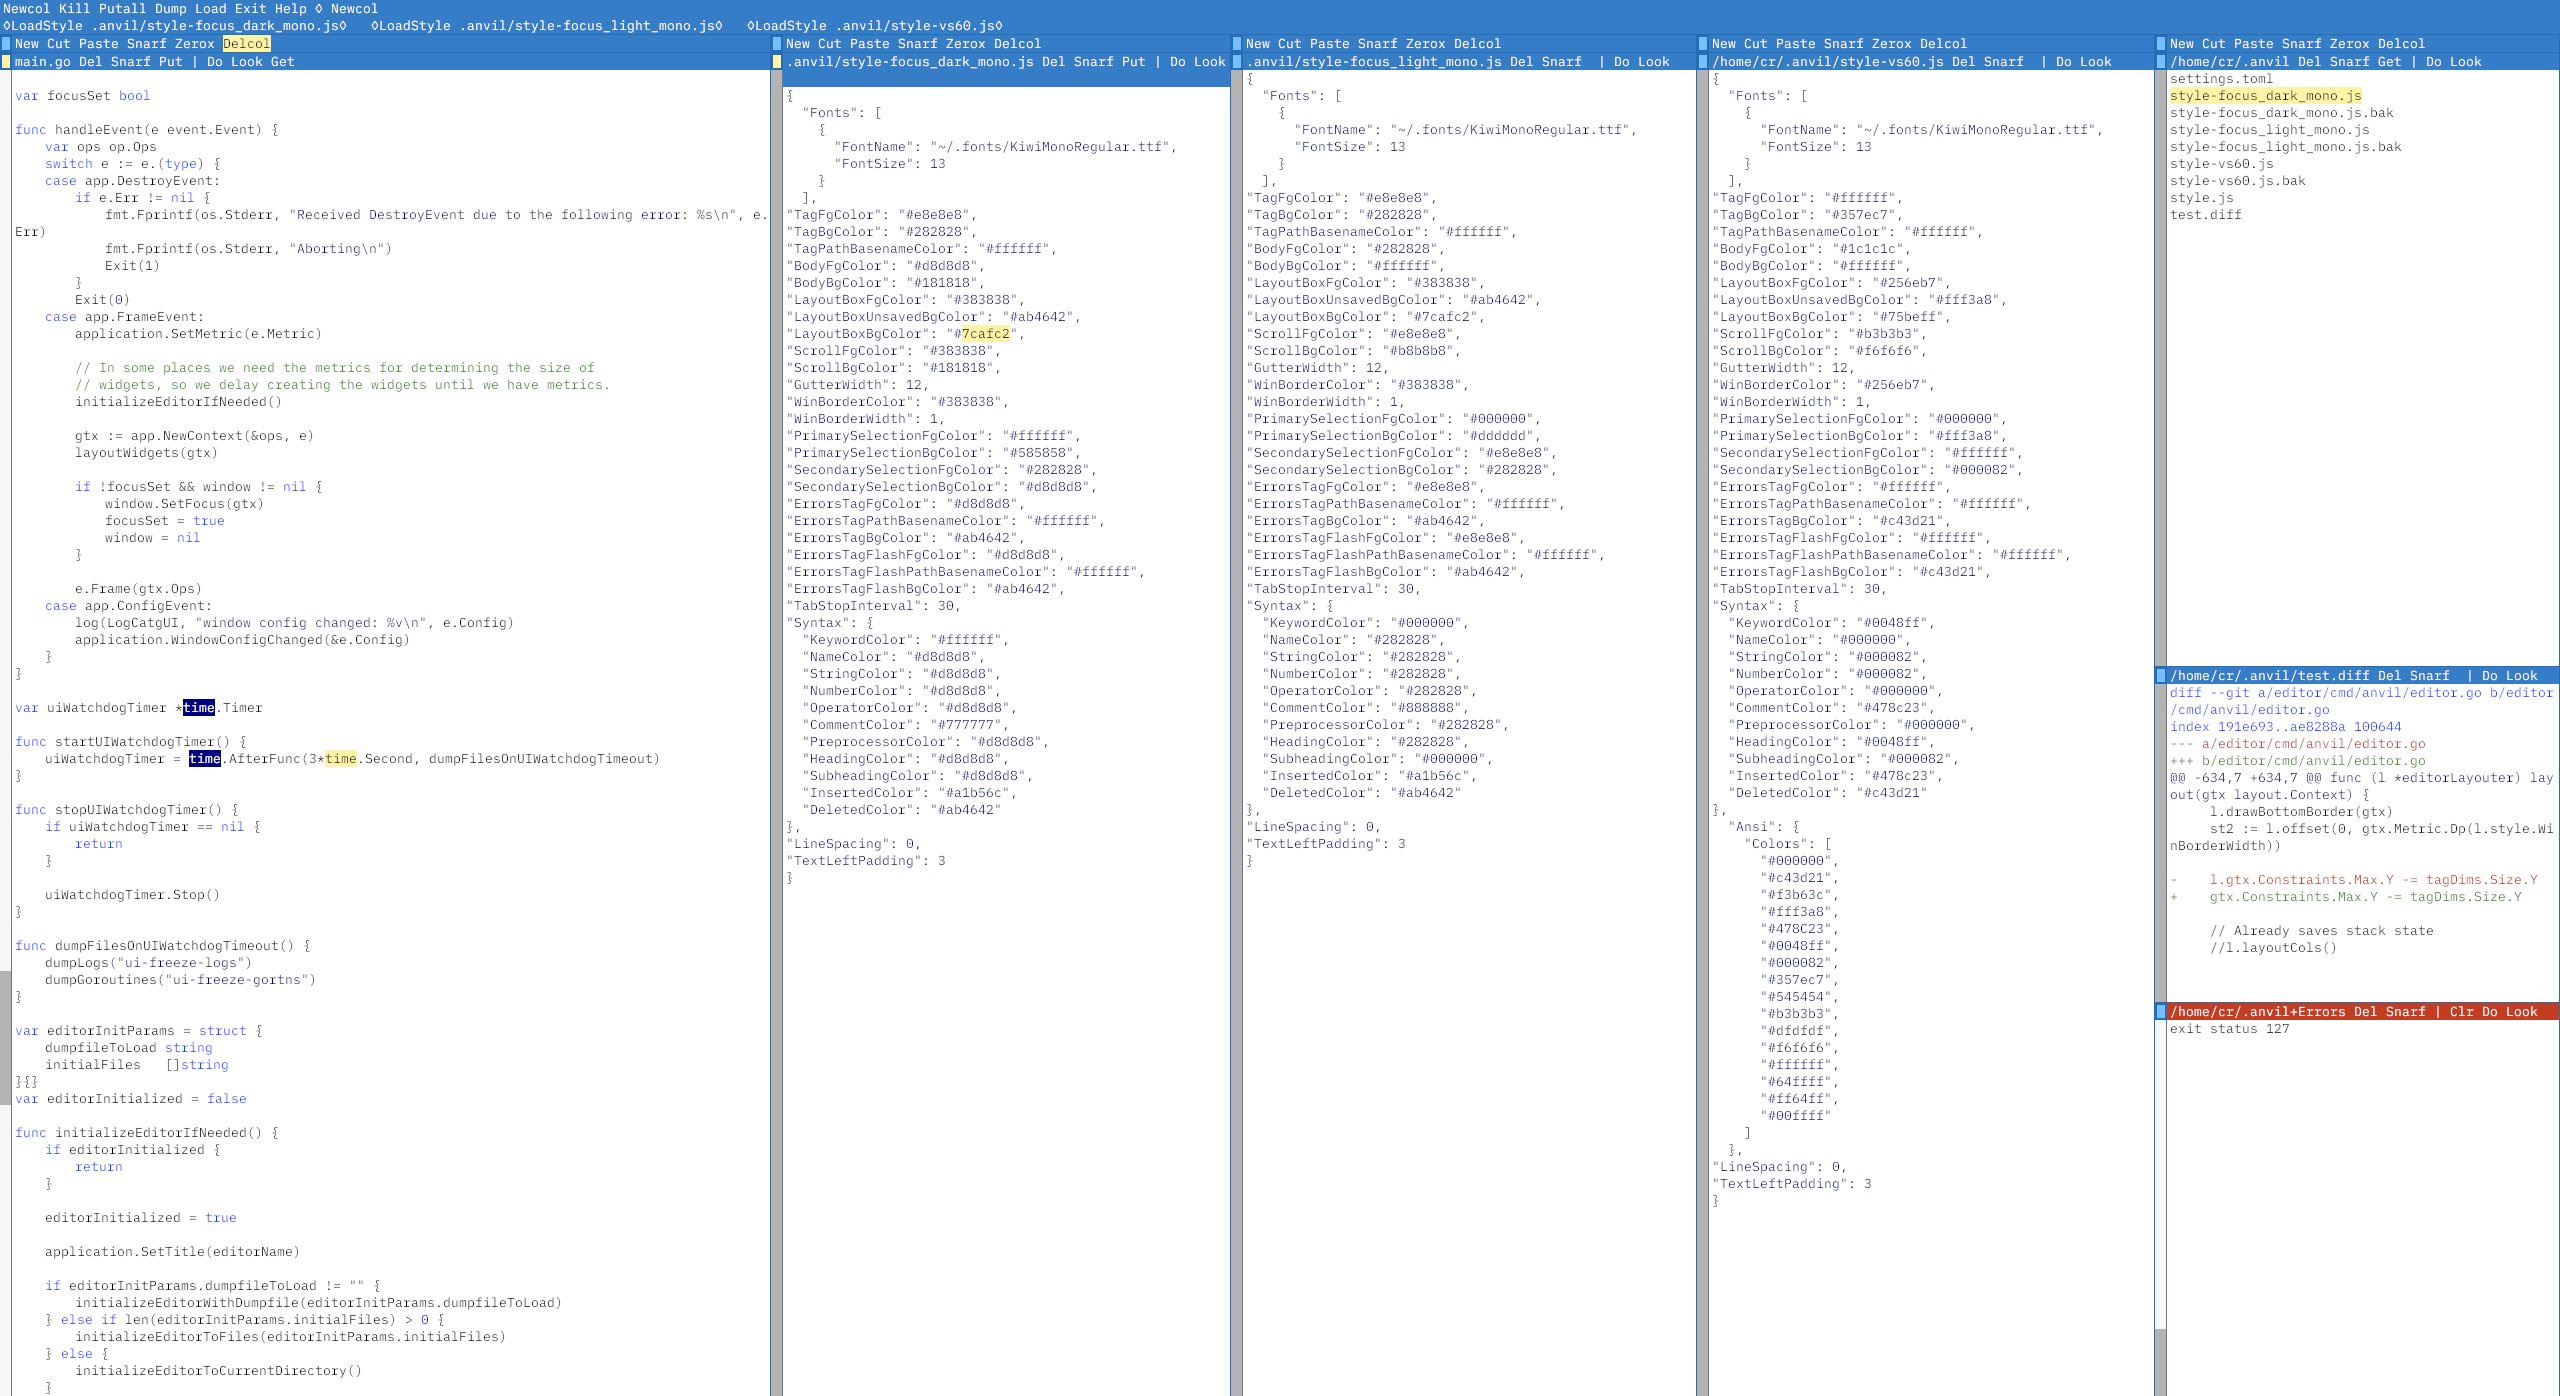Click highlighted 7cafc2 color value text

(985, 334)
